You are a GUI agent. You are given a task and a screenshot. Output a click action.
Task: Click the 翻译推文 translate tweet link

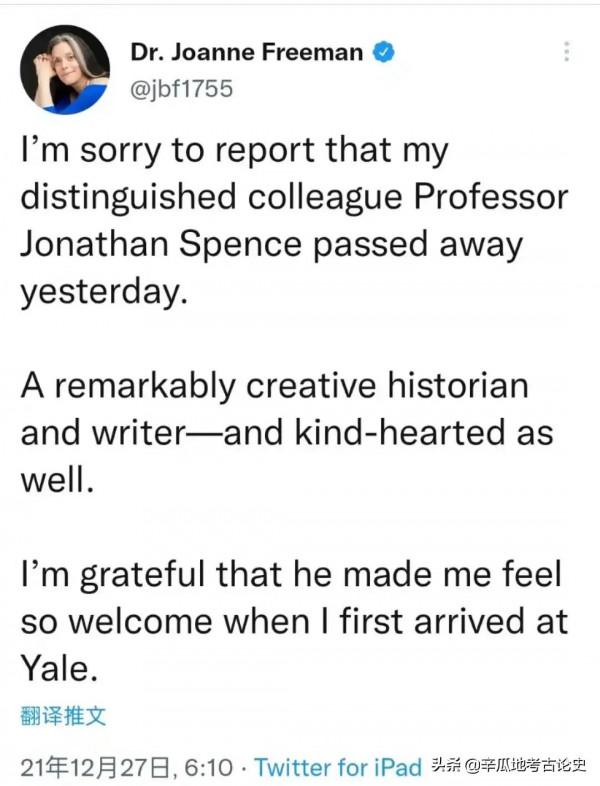pyautogui.click(x=62, y=715)
